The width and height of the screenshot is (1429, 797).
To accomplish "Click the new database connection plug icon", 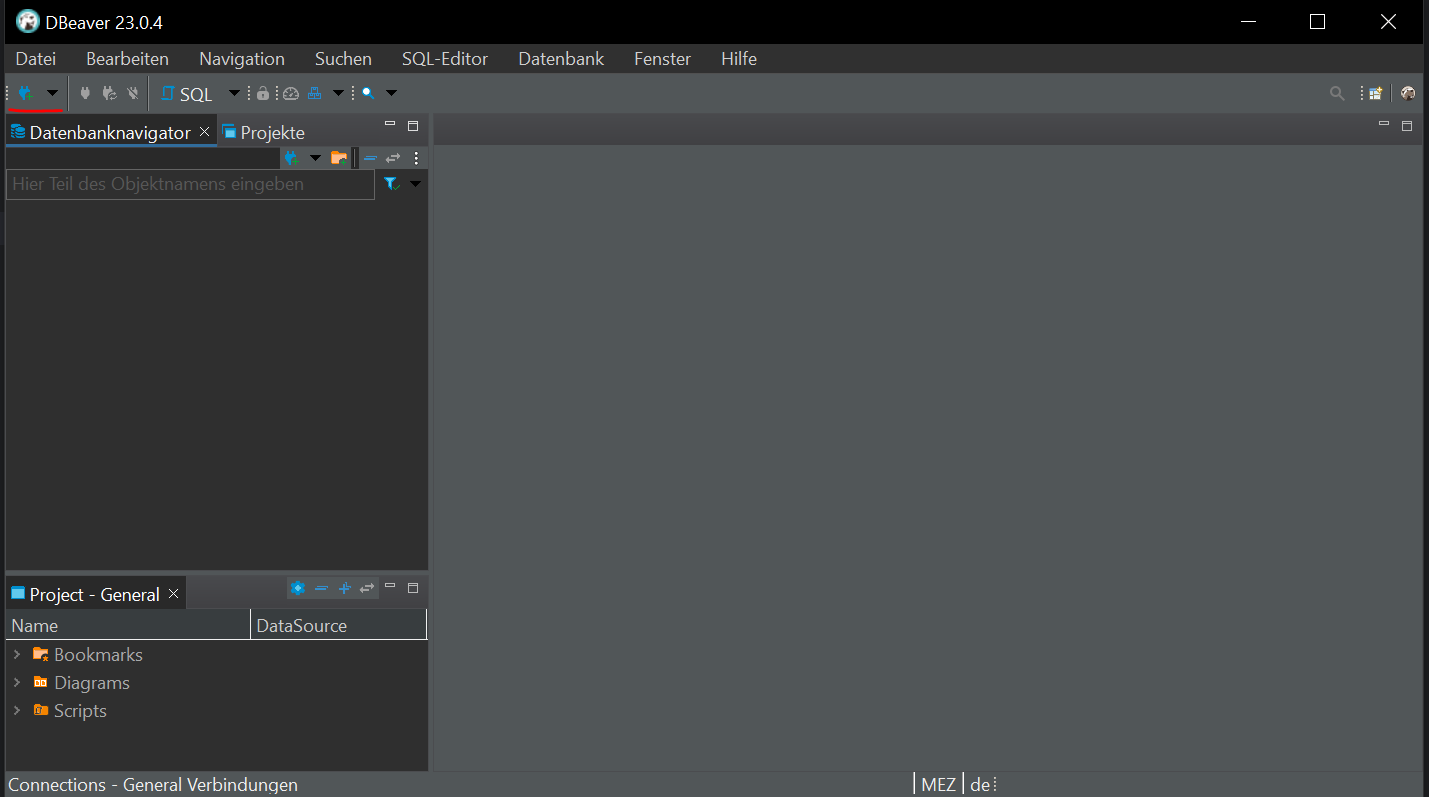I will pyautogui.click(x=26, y=93).
